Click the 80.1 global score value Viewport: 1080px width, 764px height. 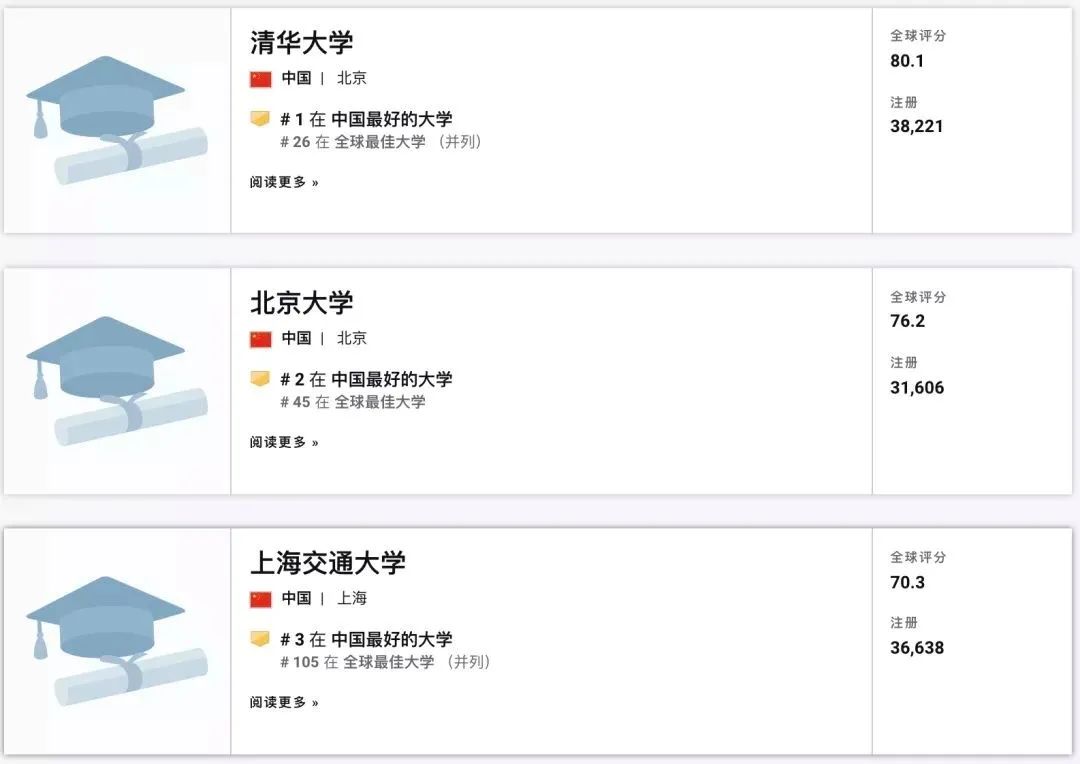(907, 61)
